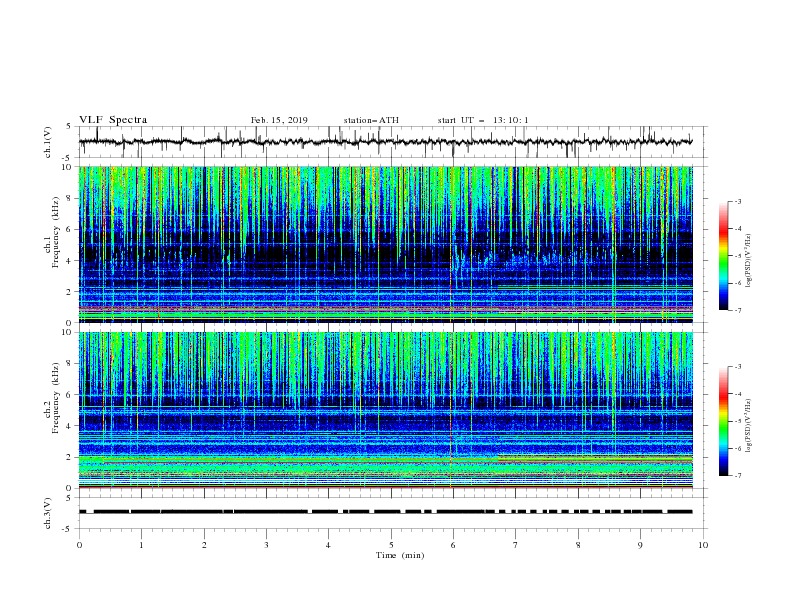Click inside the ch.1 spectrogram panel
The height and width of the screenshot is (612, 792).
click(x=386, y=244)
